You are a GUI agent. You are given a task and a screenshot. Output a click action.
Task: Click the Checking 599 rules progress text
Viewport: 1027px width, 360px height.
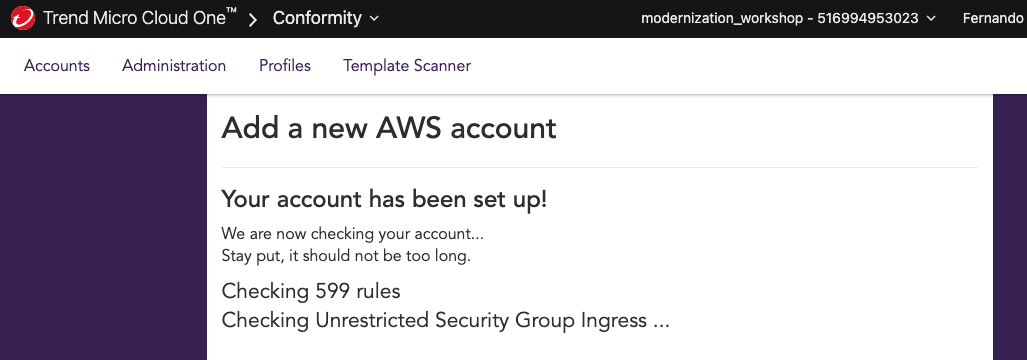(311, 291)
